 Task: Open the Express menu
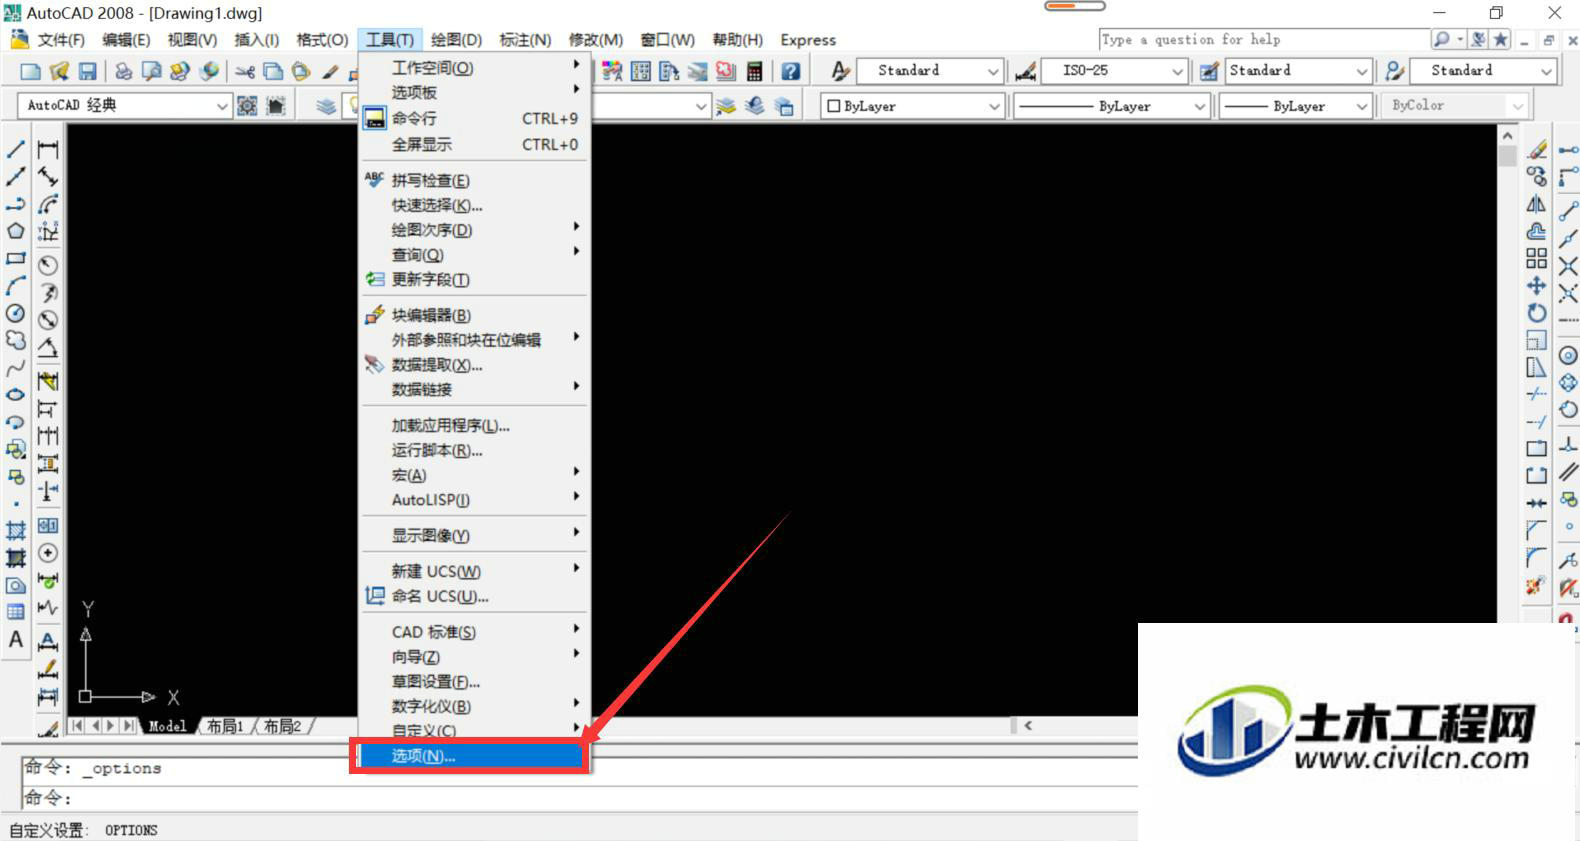click(x=808, y=40)
